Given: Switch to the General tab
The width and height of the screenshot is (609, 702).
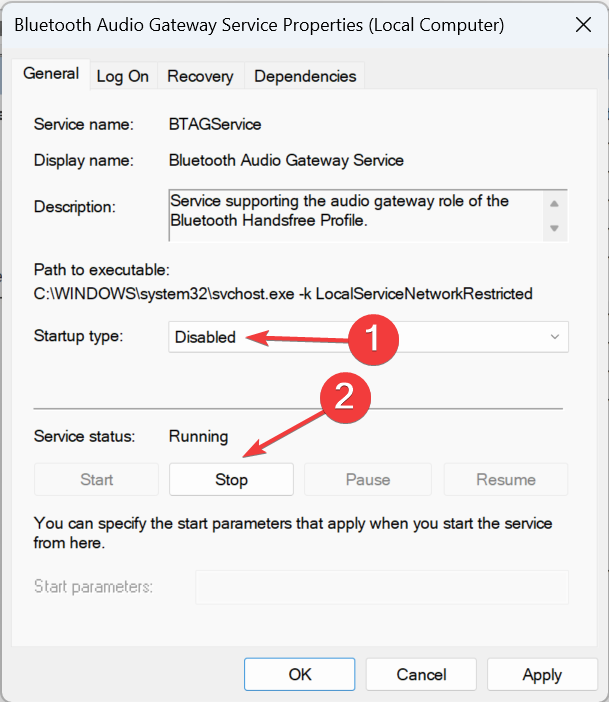Looking at the screenshot, I should pos(51,73).
